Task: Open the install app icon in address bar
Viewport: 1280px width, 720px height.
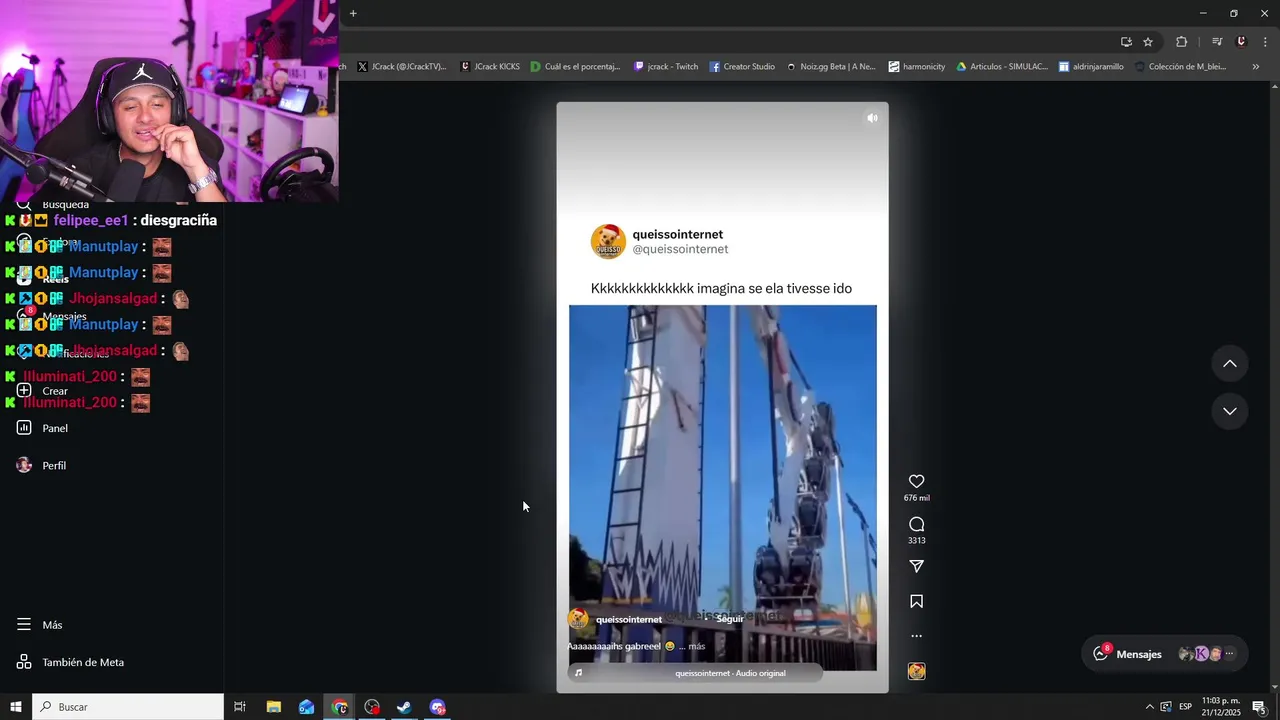Action: (x=1126, y=42)
